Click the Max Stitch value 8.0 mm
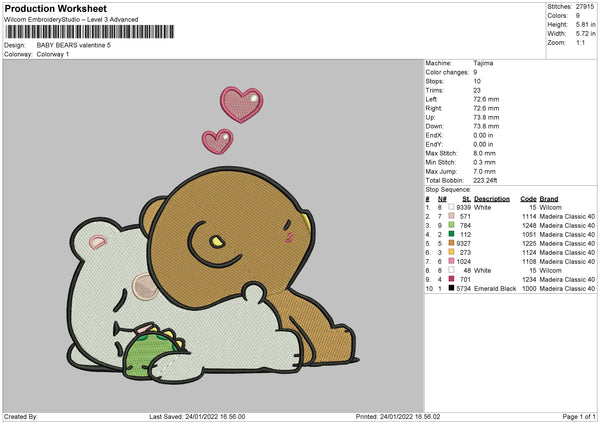The height and width of the screenshot is (424, 600). (x=484, y=153)
